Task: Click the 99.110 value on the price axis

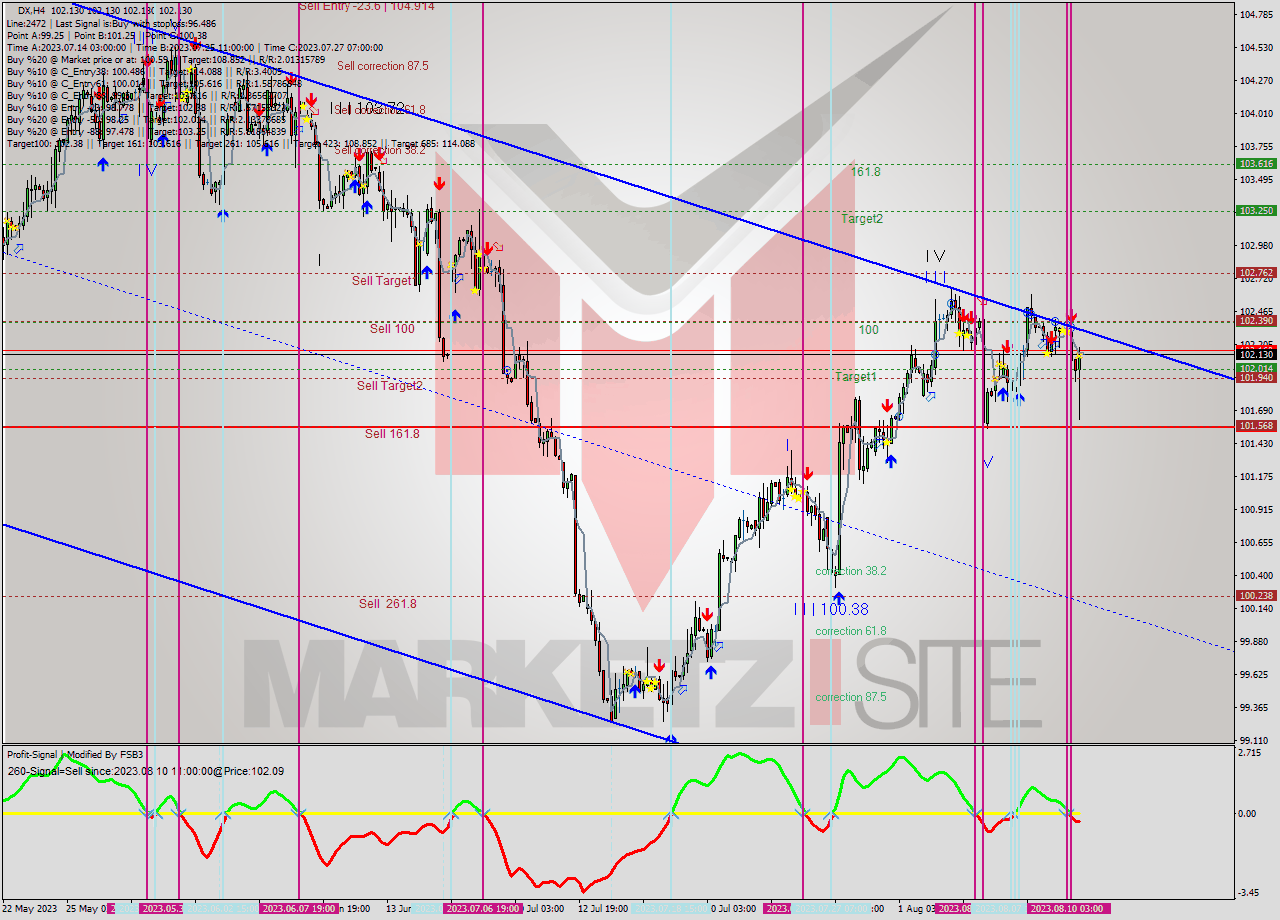Action: click(x=1256, y=741)
